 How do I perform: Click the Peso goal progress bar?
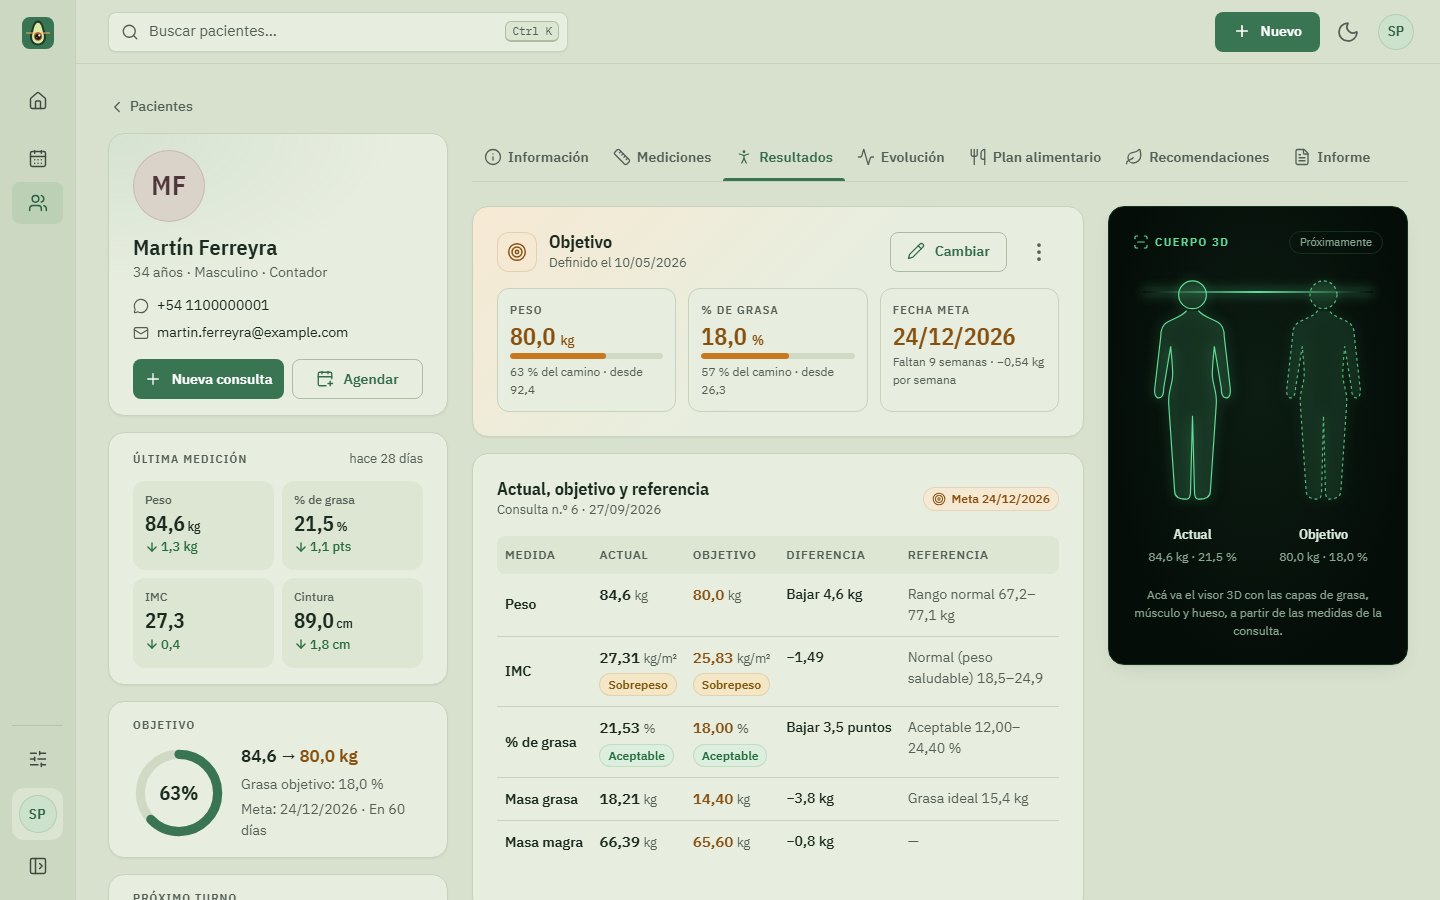[x=586, y=356]
